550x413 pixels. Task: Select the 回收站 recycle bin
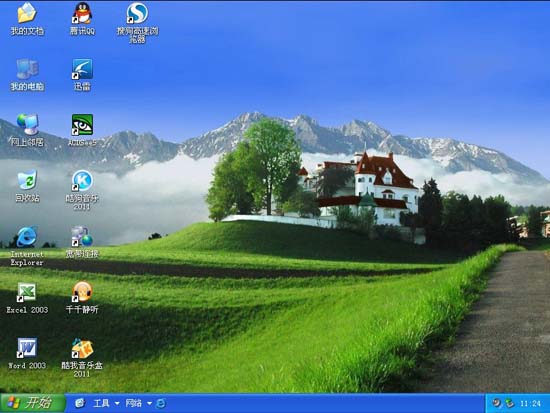(27, 180)
